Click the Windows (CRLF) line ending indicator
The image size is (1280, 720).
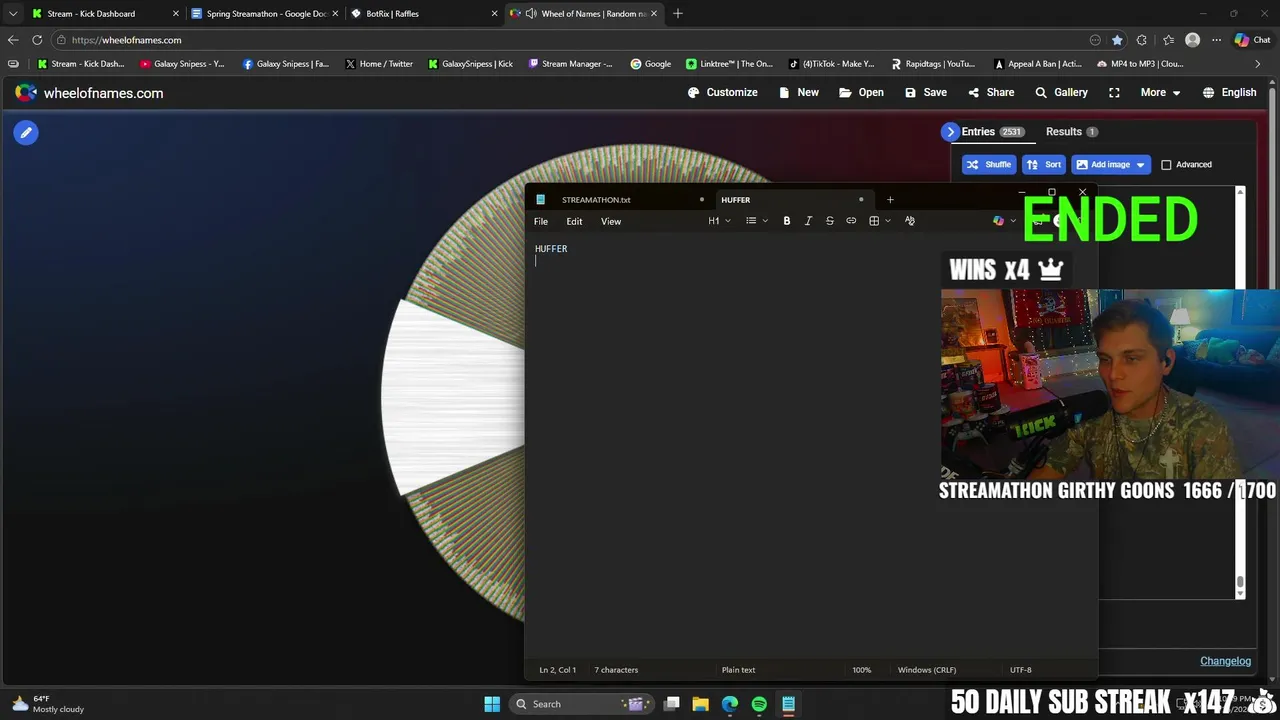[927, 670]
